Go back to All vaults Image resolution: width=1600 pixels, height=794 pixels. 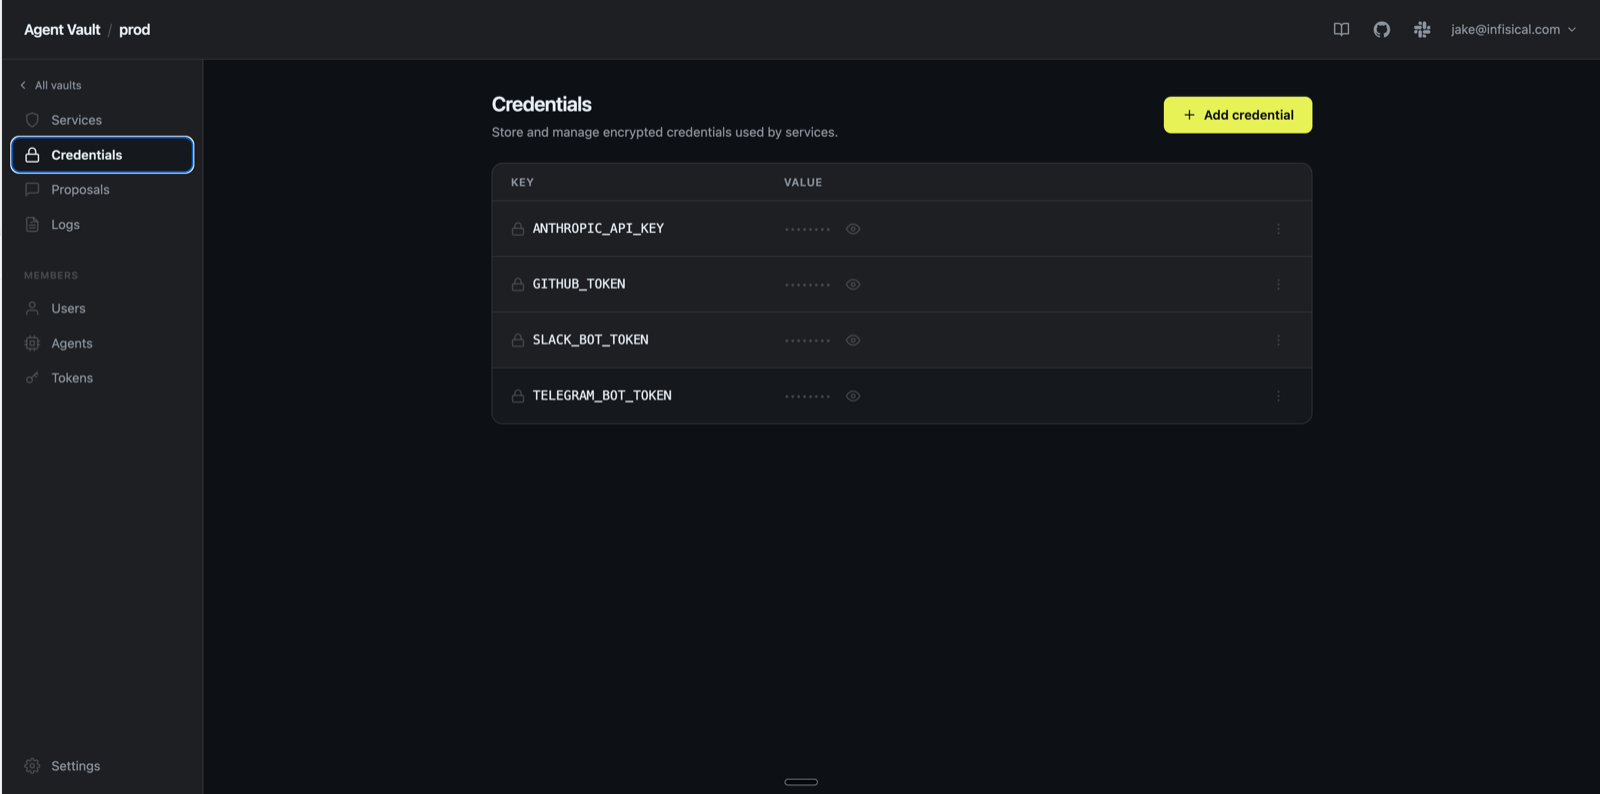coord(51,85)
